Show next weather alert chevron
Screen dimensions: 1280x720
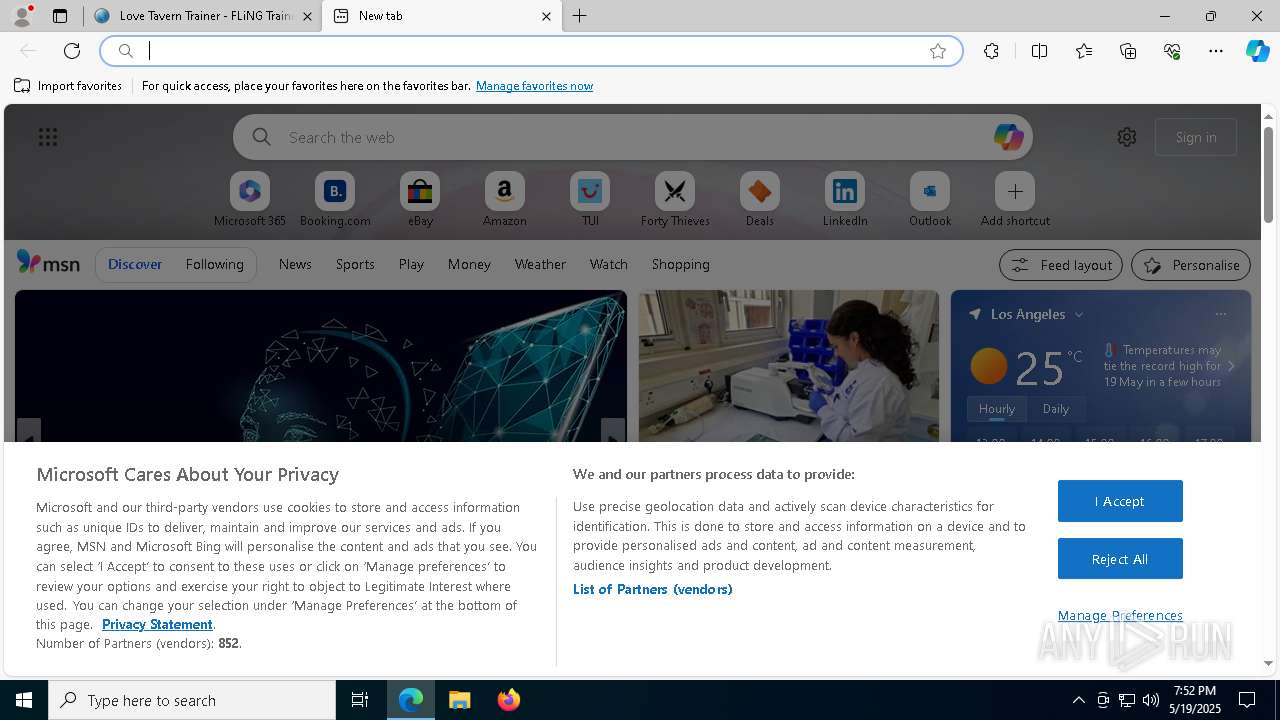point(1231,366)
